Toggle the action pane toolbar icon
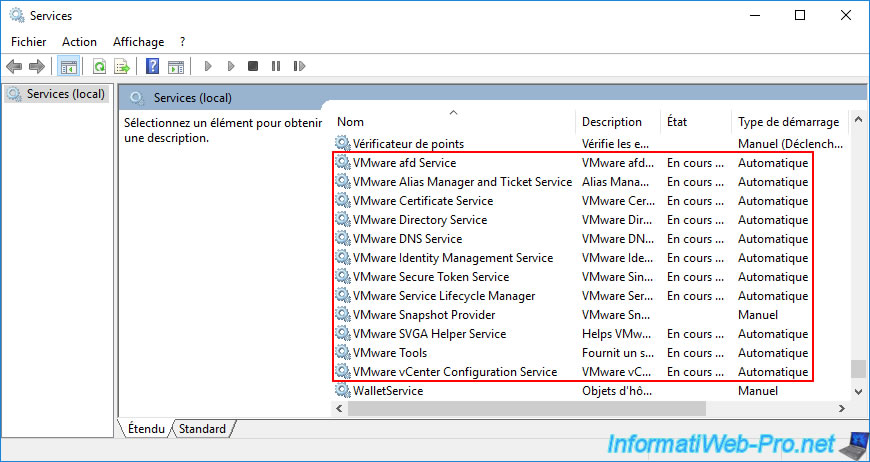870x462 pixels. coord(176,67)
